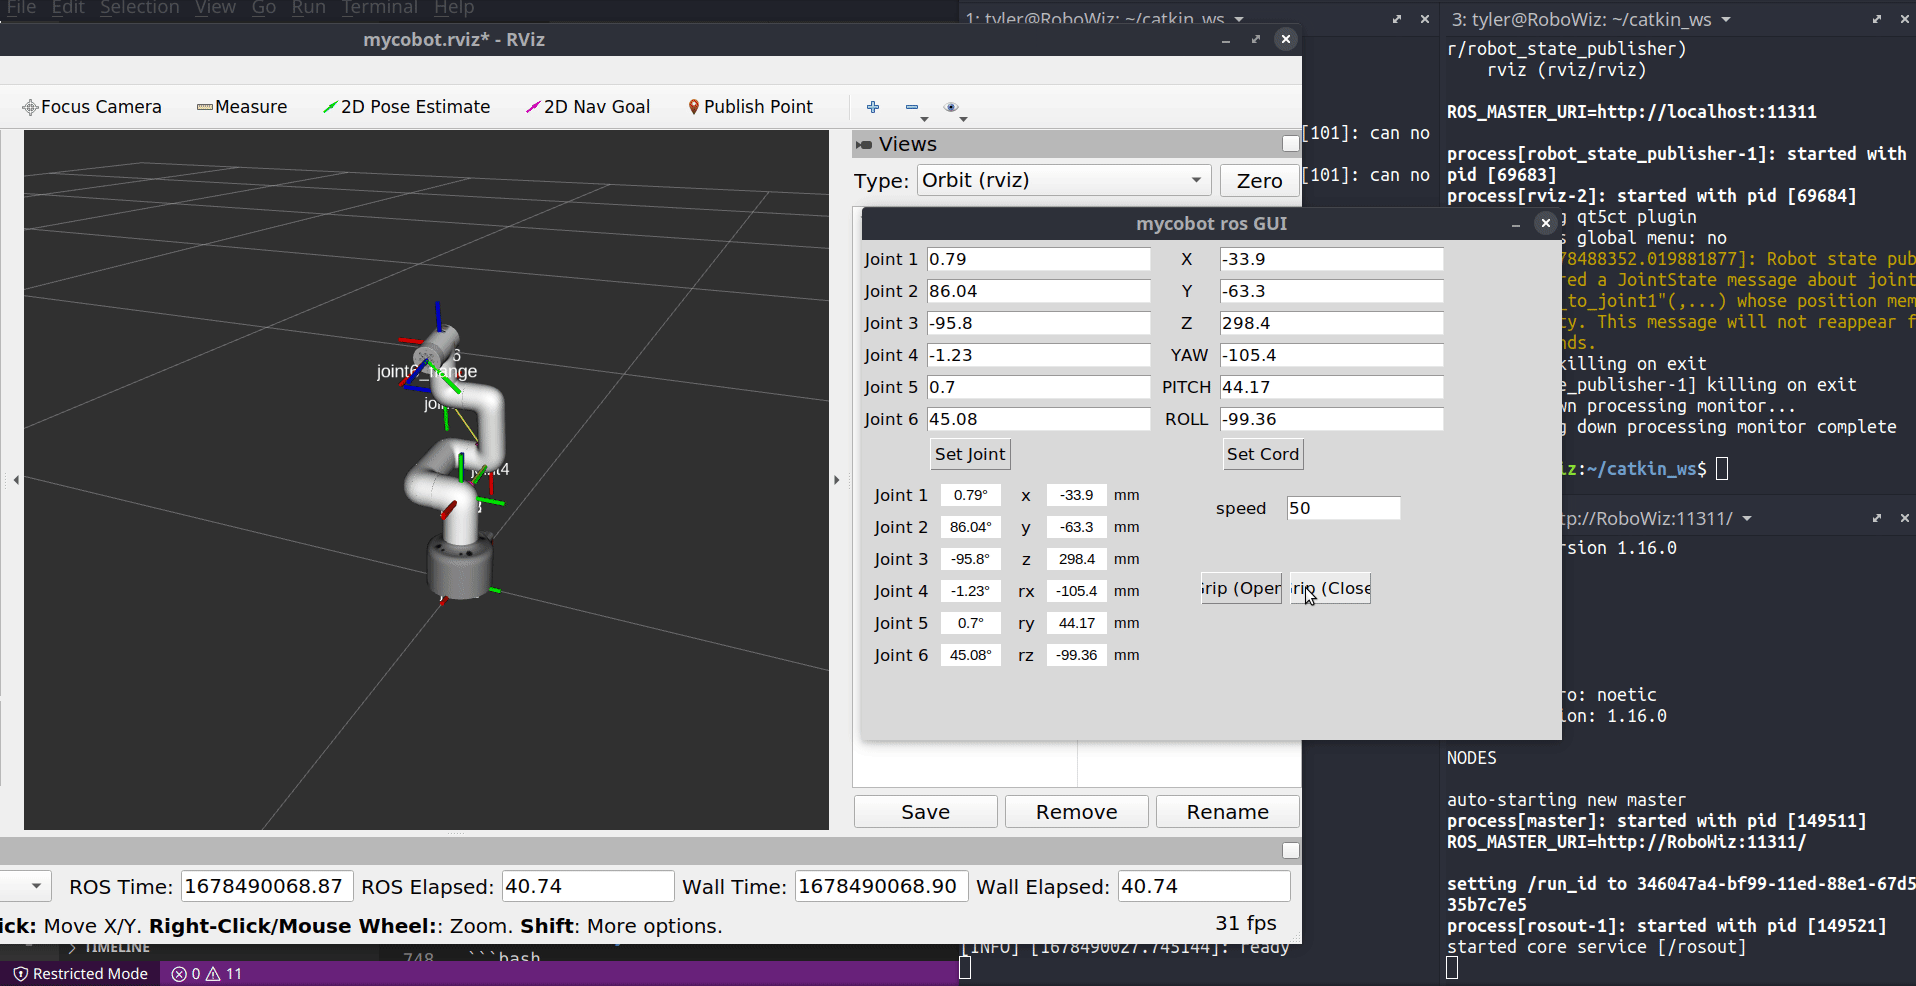Open the view Type dropdown showing Orbit (rviz)
The image size is (1916, 986).
pos(1064,180)
